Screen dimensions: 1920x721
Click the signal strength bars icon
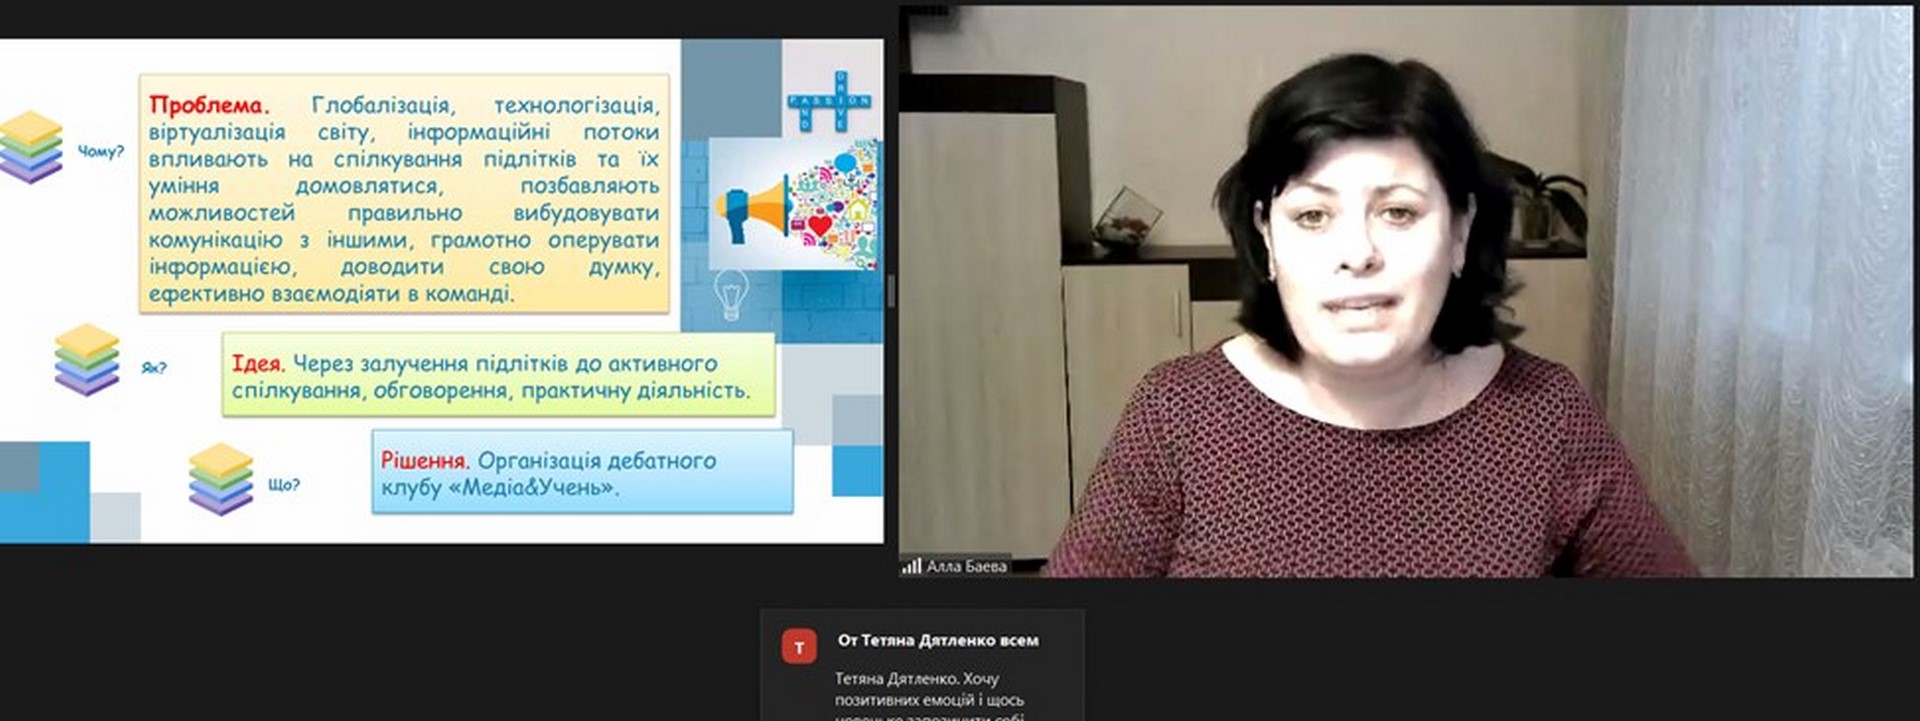(x=911, y=566)
